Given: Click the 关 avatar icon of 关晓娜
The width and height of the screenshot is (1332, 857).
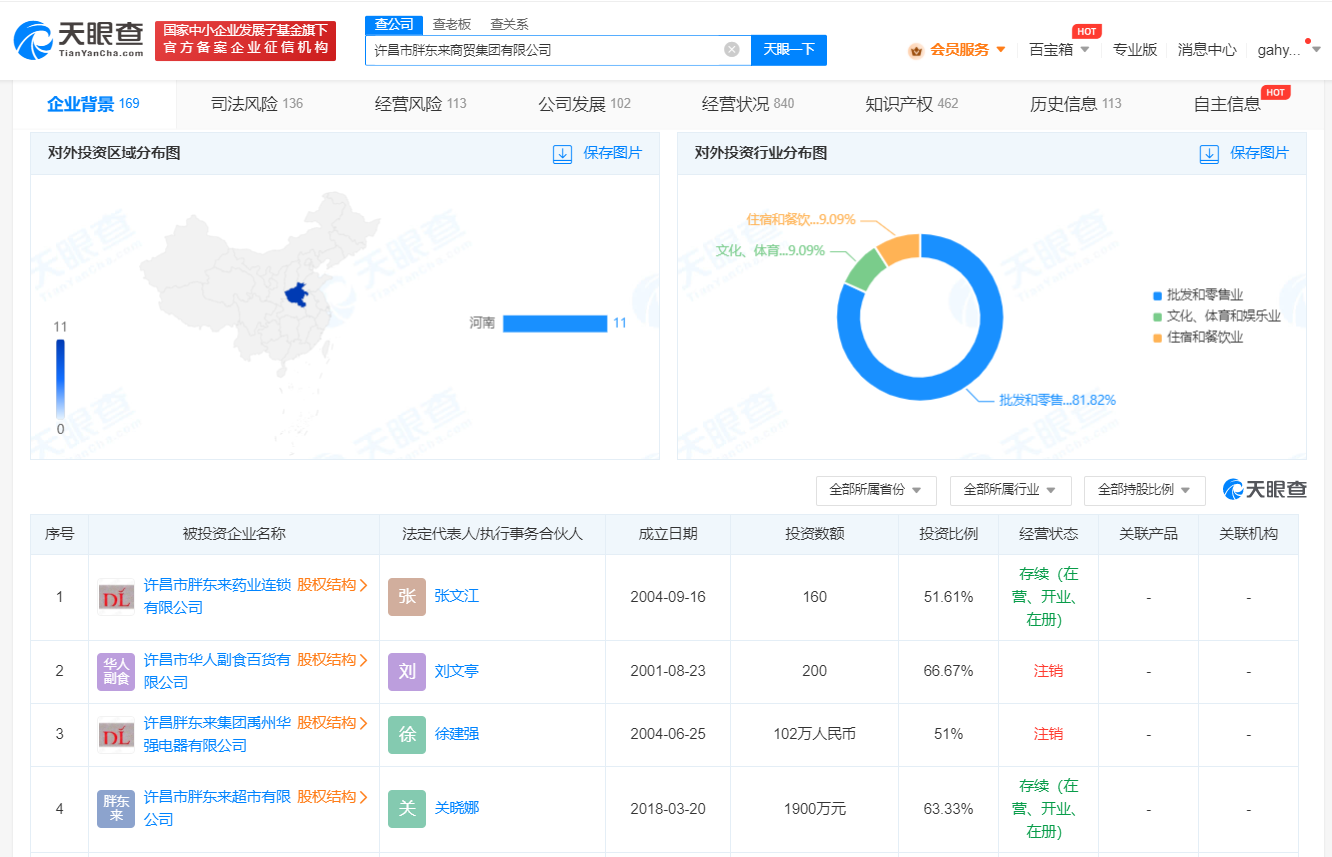Looking at the screenshot, I should tap(405, 808).
